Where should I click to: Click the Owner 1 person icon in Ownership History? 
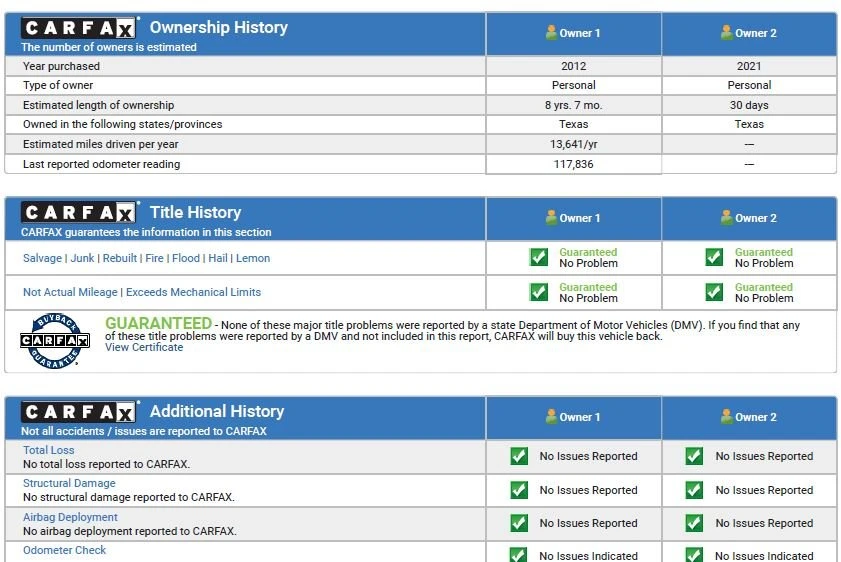(551, 32)
